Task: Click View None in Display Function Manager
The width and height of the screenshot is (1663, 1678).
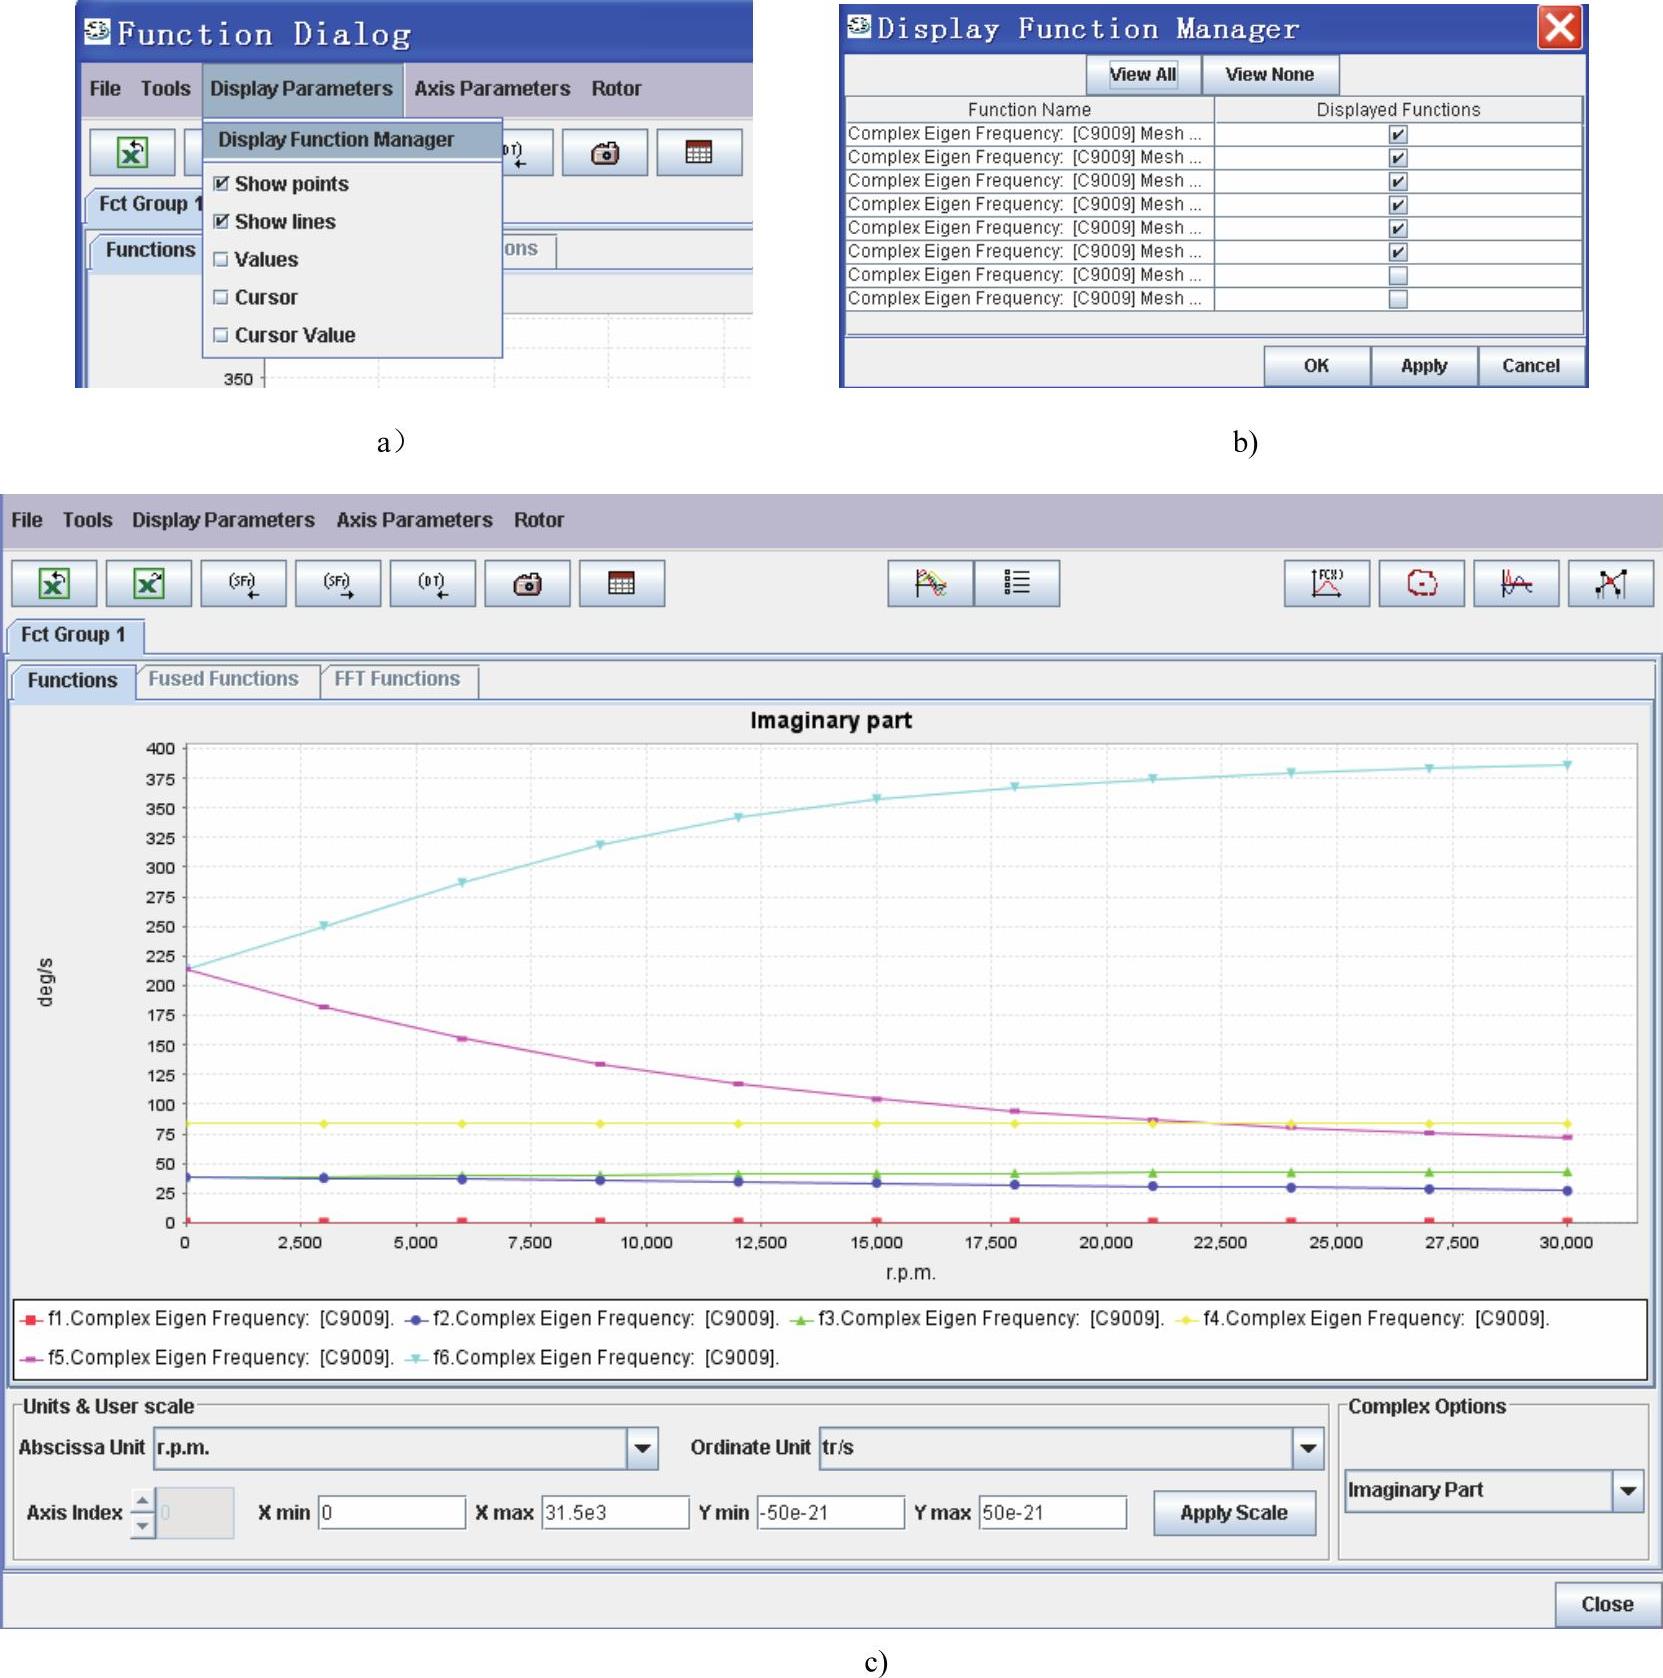Action: coord(1269,75)
